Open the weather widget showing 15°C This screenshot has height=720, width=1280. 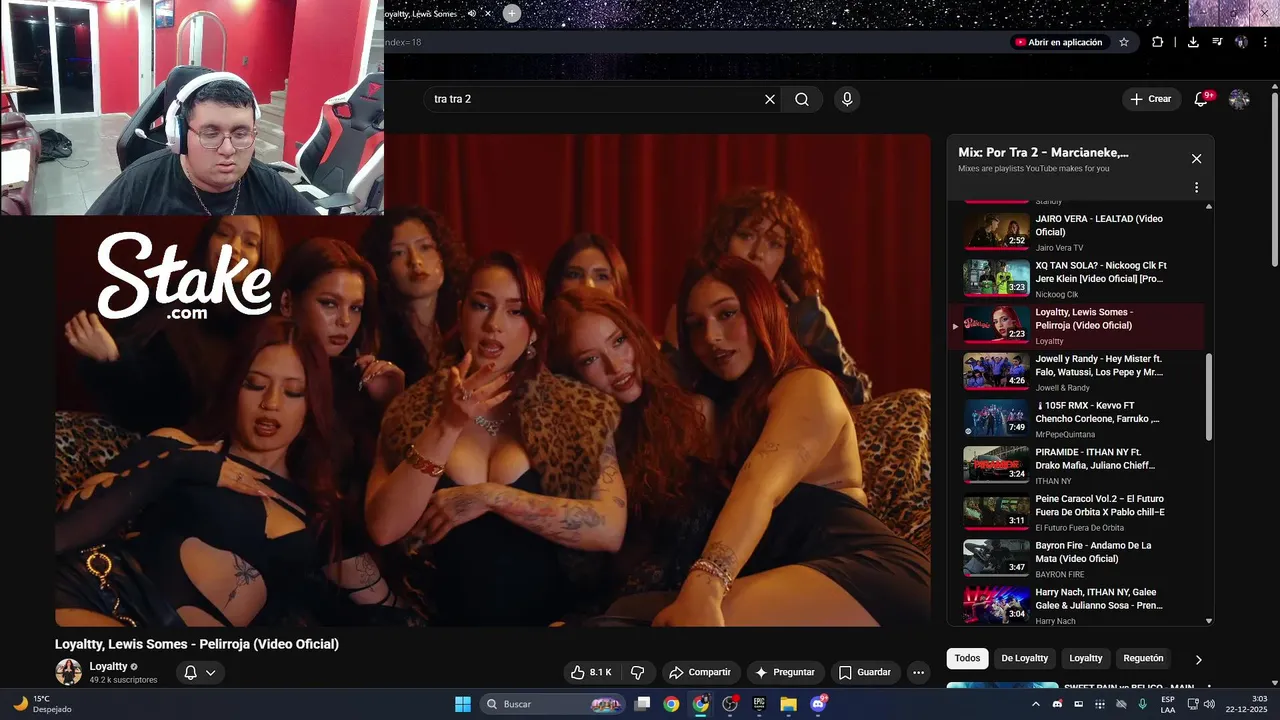(42, 704)
